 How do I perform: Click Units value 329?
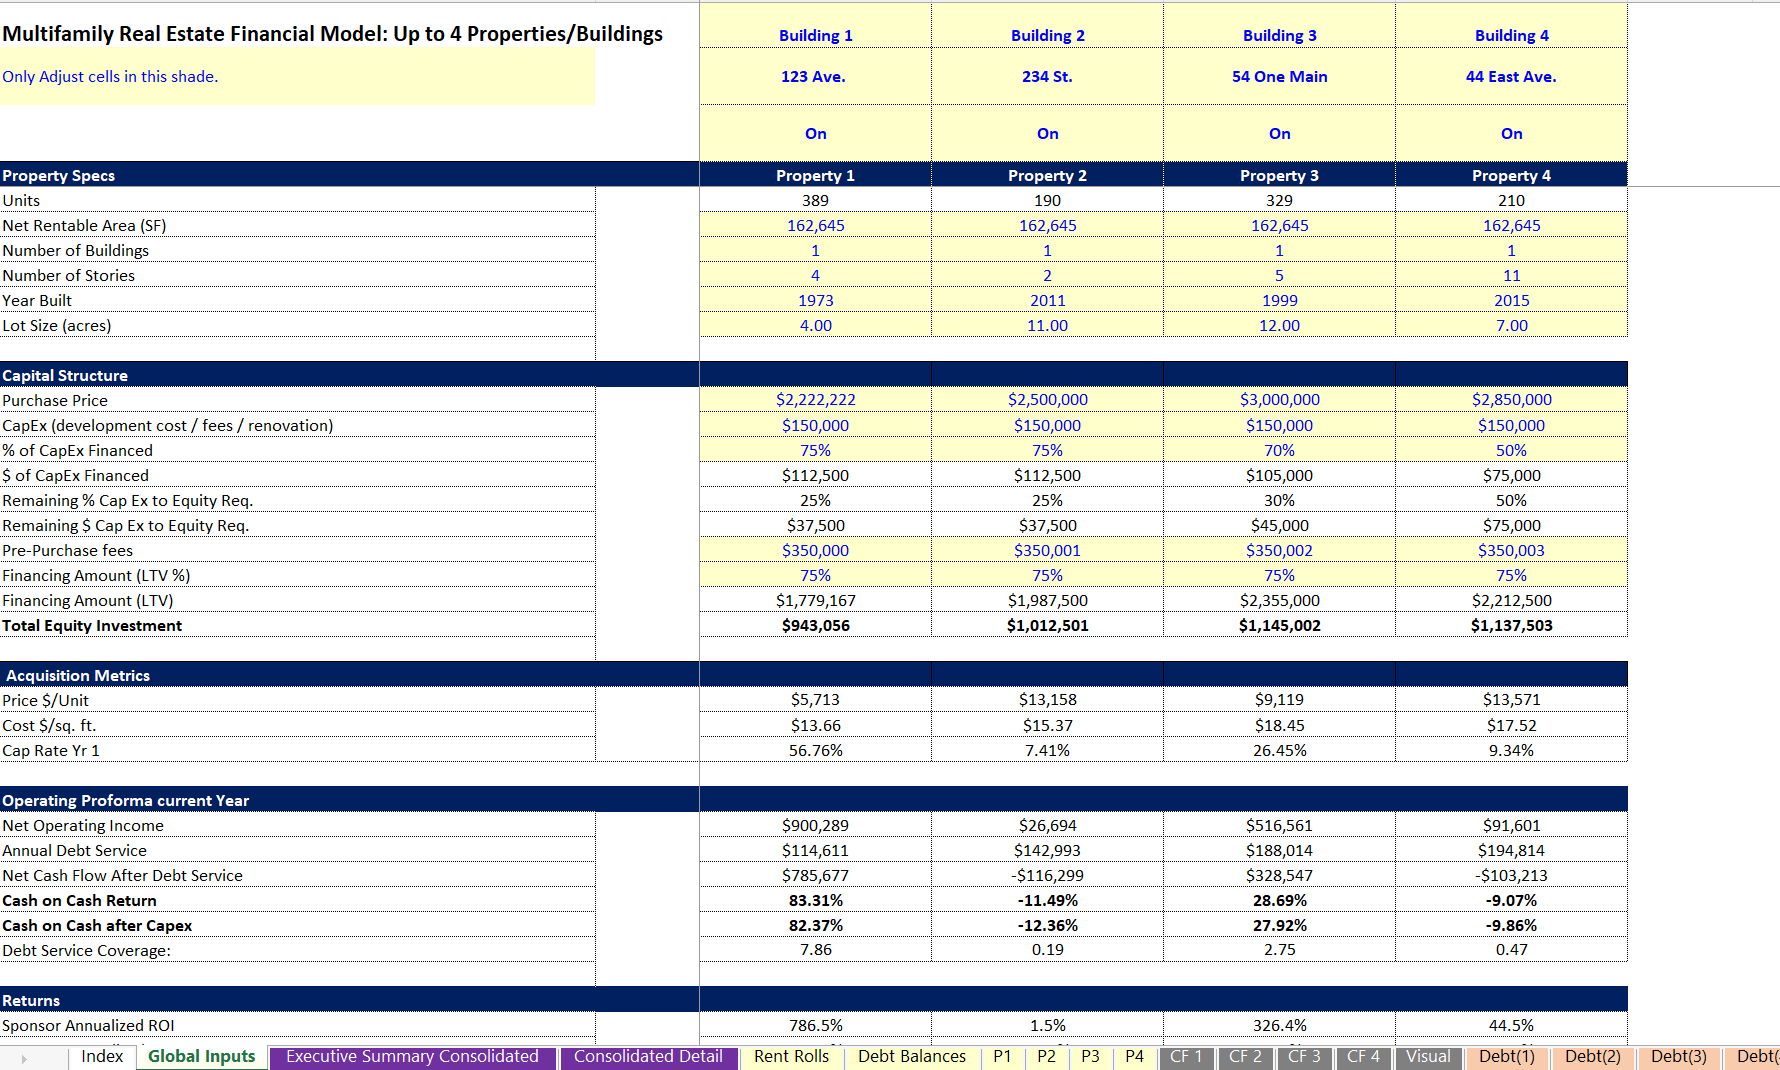(x=1279, y=200)
